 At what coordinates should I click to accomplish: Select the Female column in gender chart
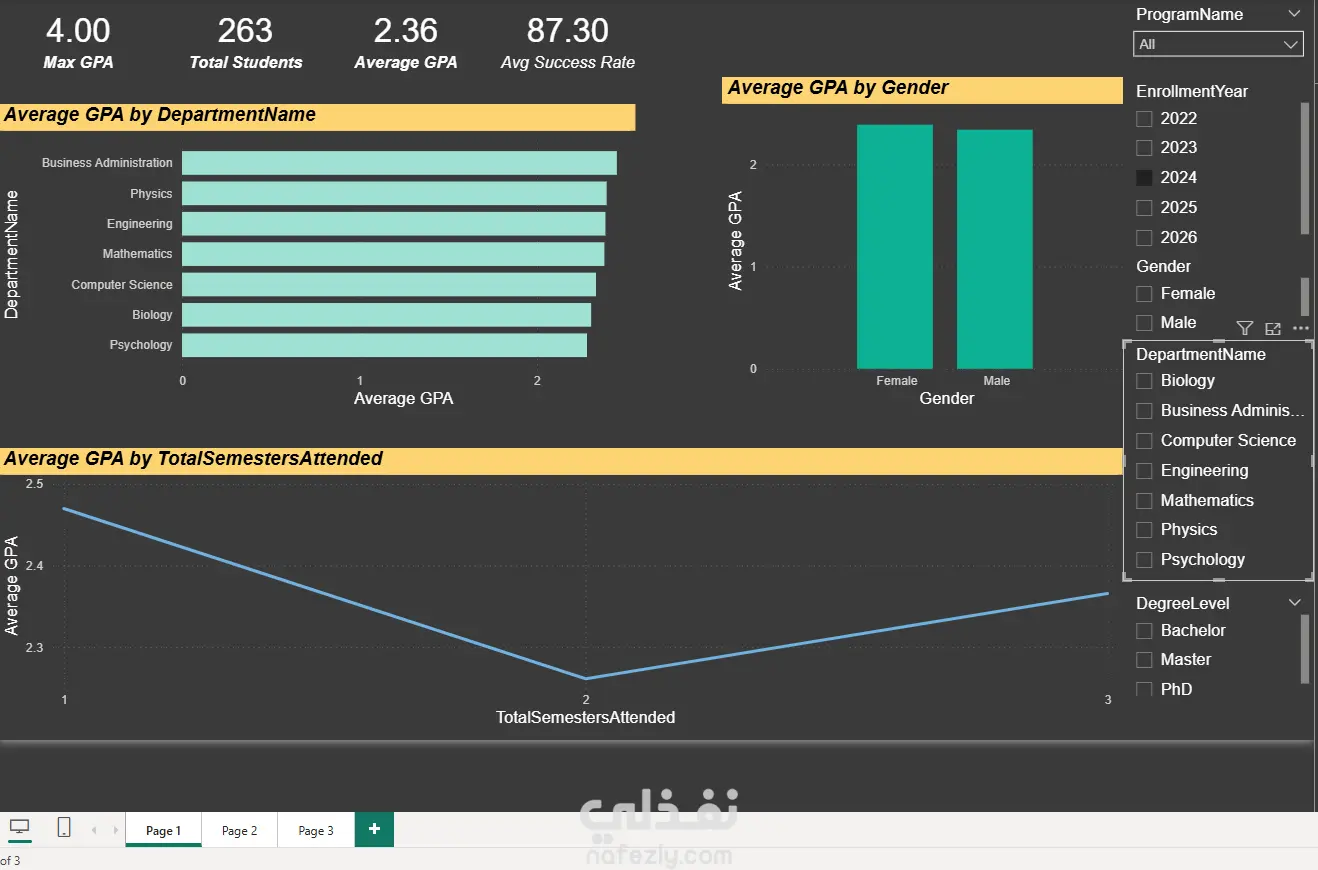click(895, 247)
